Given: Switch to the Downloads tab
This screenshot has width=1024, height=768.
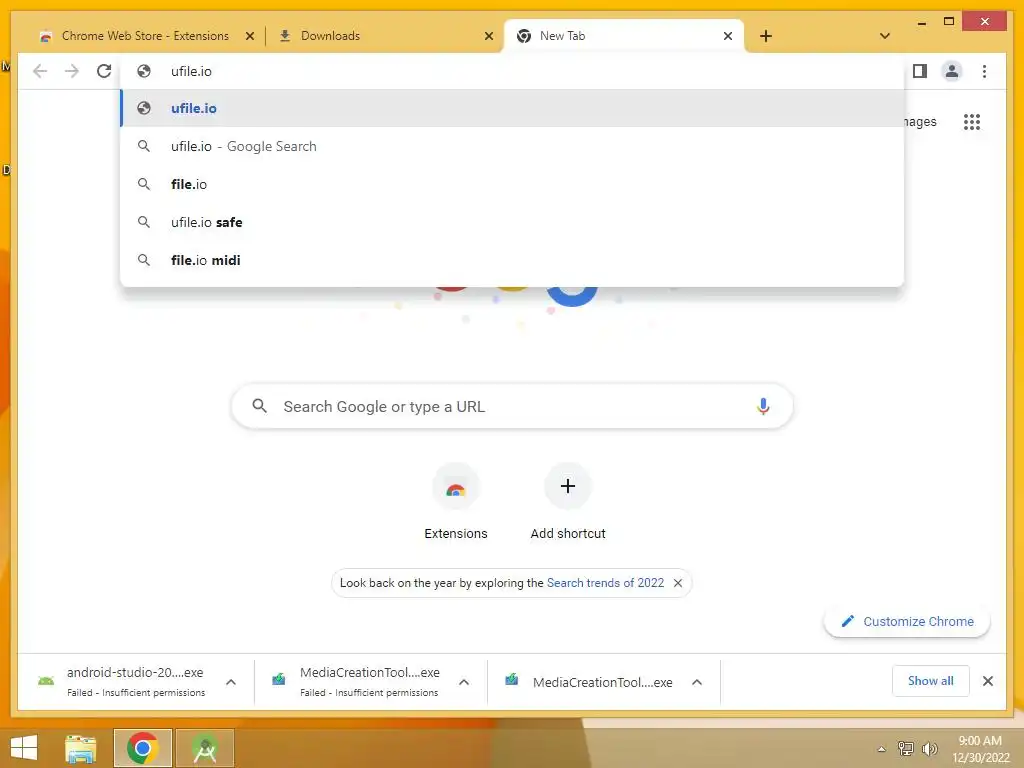Looking at the screenshot, I should (383, 36).
